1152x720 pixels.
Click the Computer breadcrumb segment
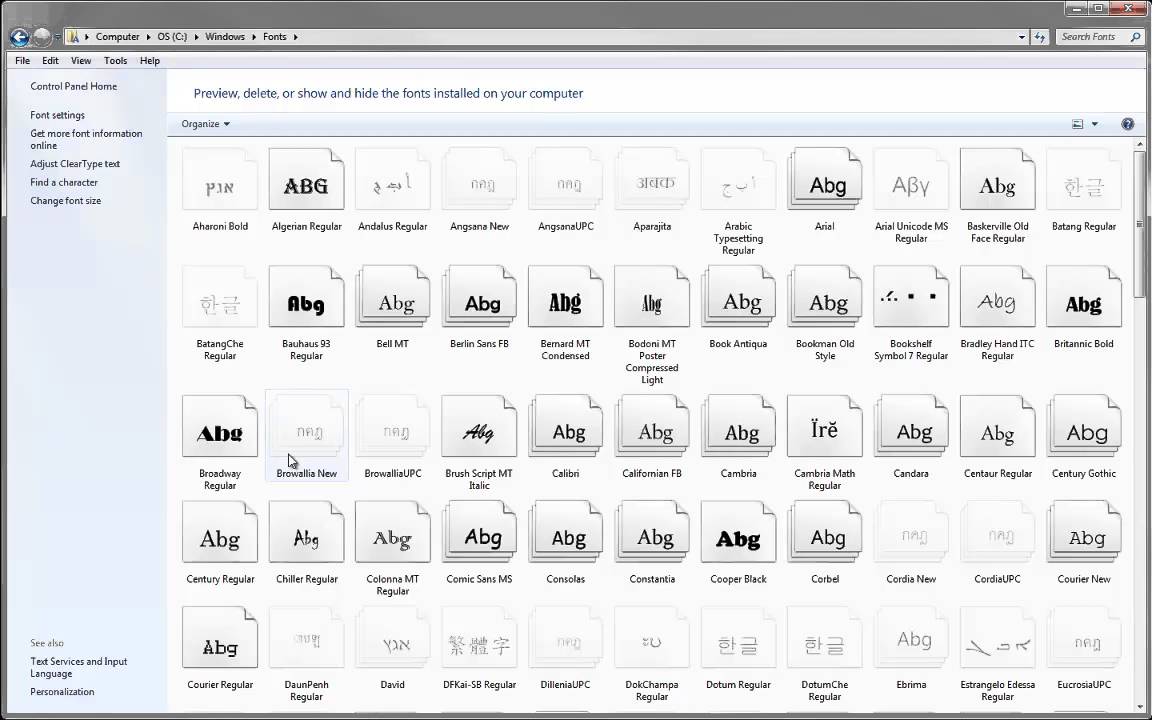(118, 37)
